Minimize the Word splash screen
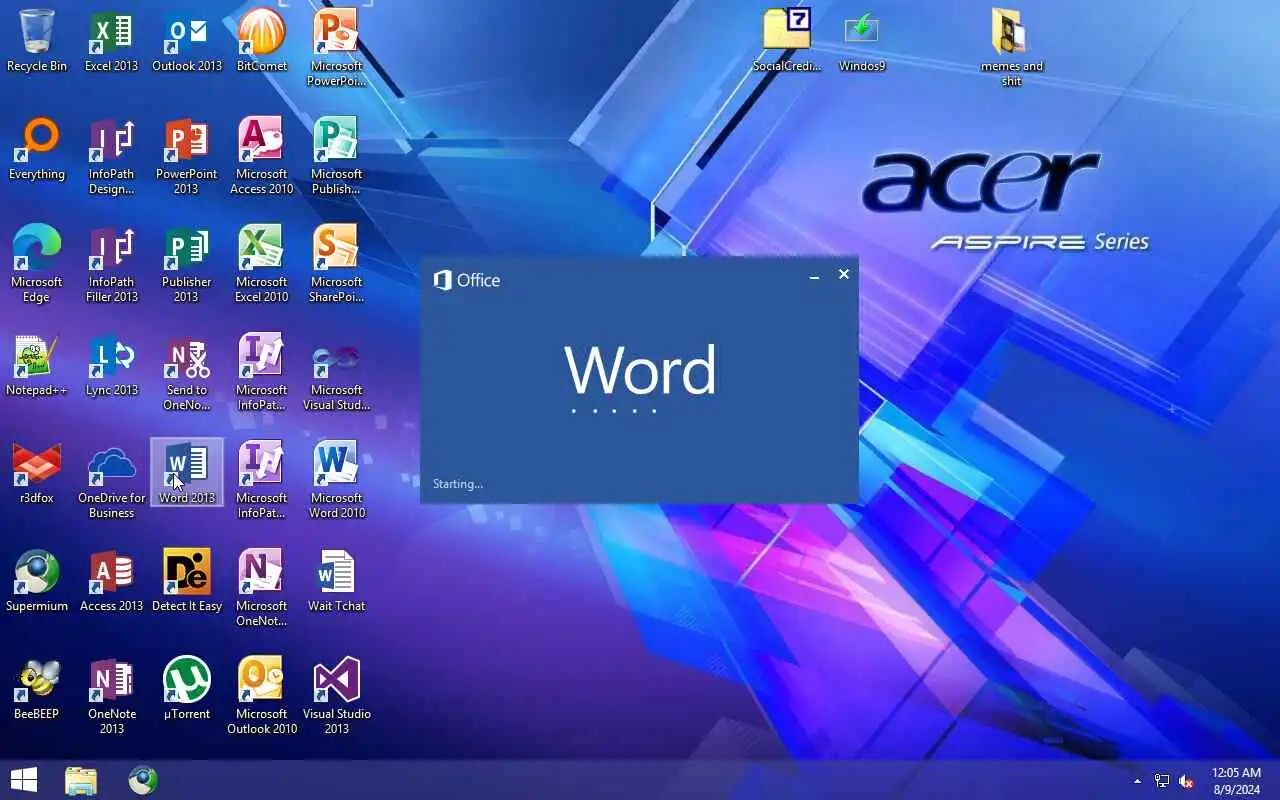The width and height of the screenshot is (1280, 800). point(814,275)
